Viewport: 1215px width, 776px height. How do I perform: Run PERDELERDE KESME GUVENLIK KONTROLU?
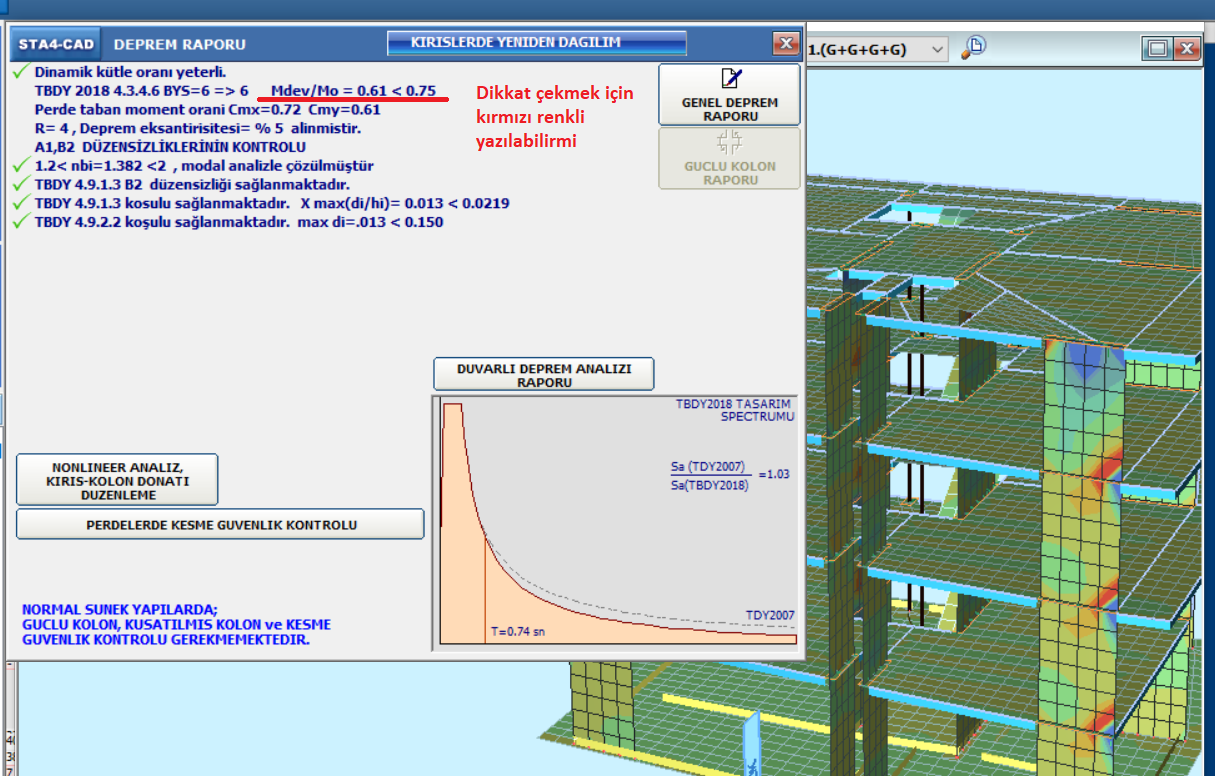[220, 524]
